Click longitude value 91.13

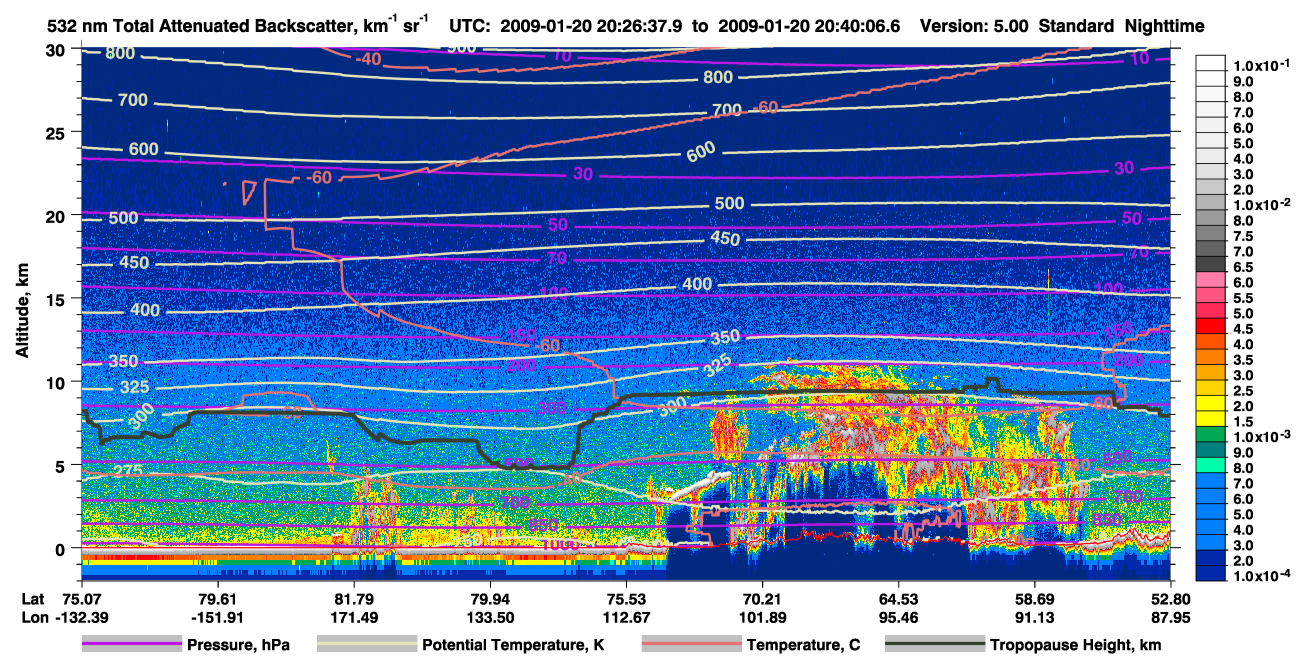pyautogui.click(x=1035, y=617)
